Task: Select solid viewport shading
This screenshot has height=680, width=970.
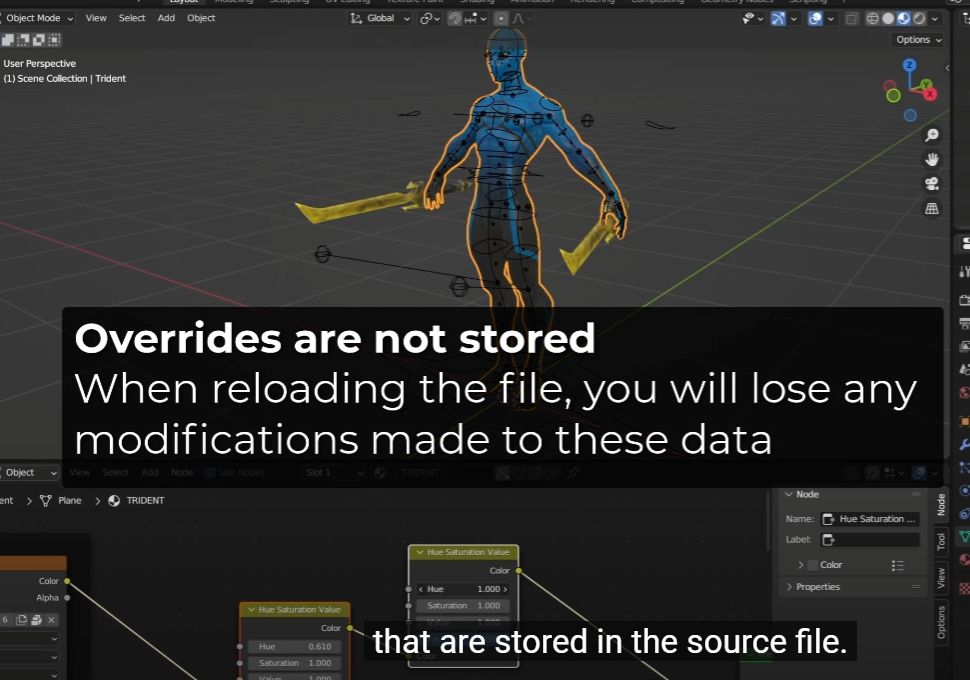Action: pos(888,19)
